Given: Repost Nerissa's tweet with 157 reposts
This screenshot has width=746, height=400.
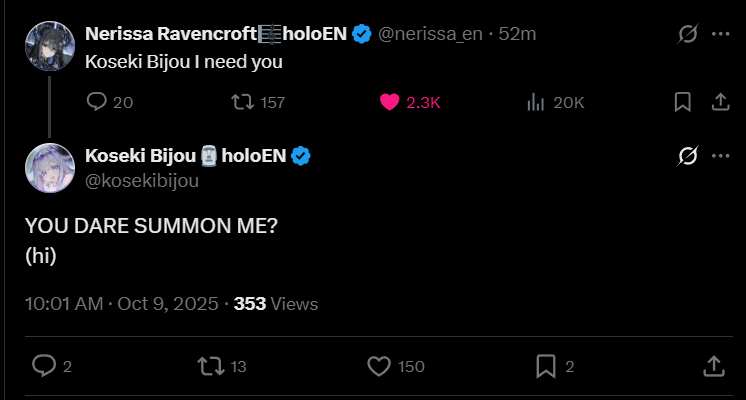Looking at the screenshot, I should tap(242, 102).
